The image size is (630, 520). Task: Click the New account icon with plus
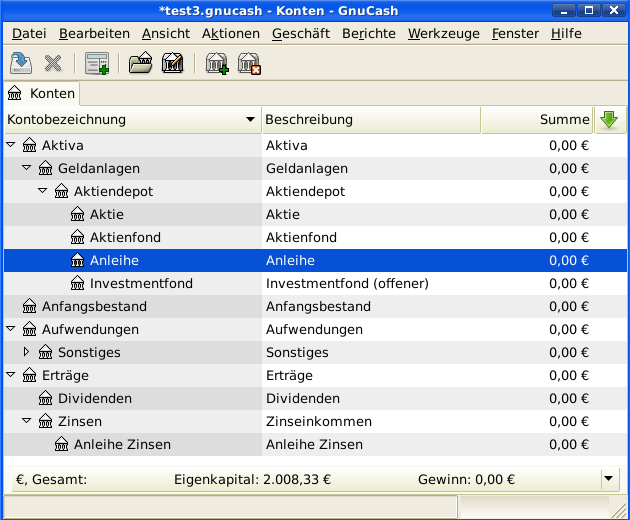pyautogui.click(x=216, y=64)
